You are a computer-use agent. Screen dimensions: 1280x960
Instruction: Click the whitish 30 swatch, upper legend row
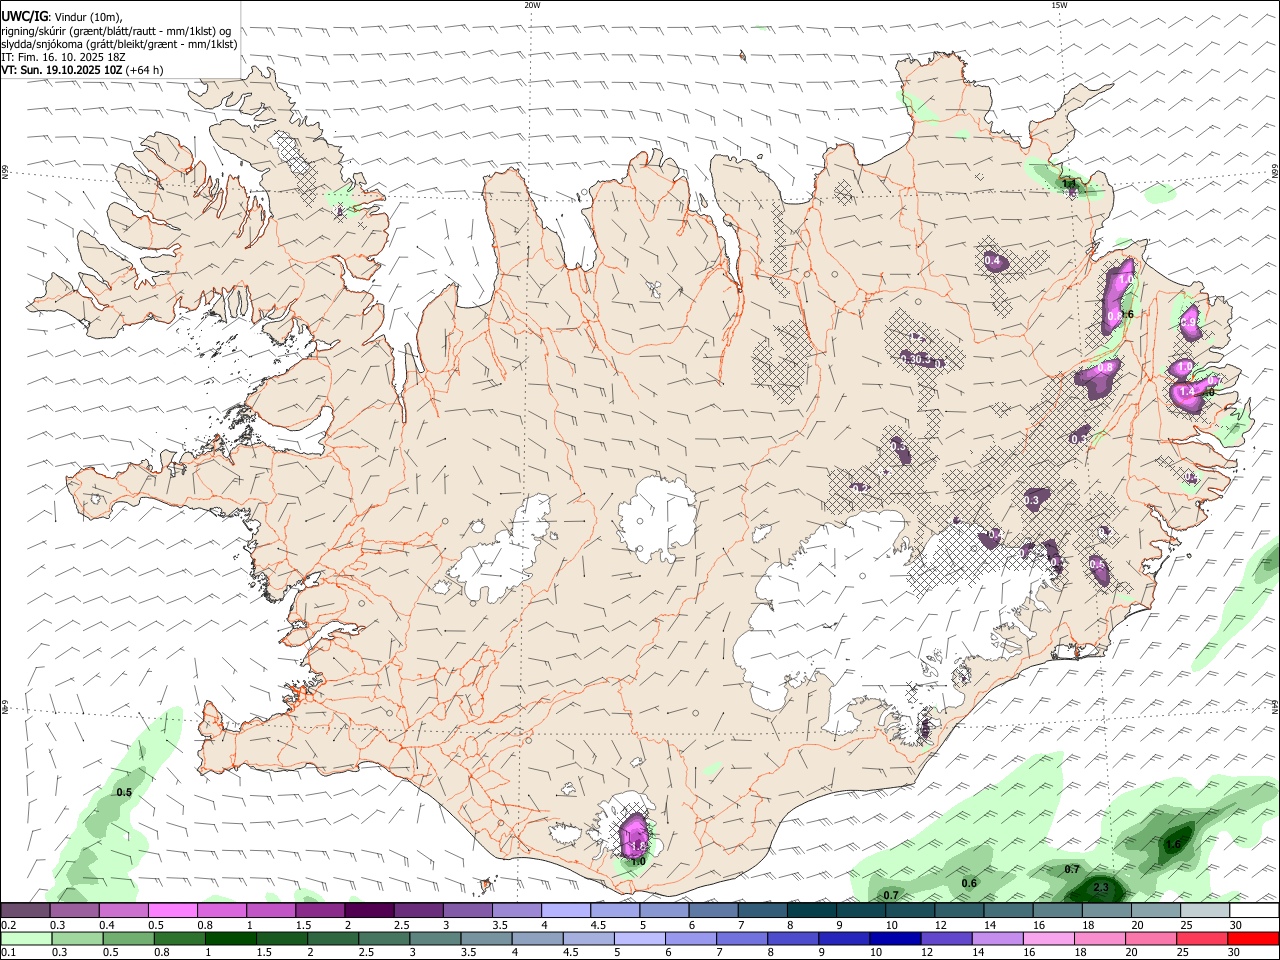pyautogui.click(x=1254, y=910)
